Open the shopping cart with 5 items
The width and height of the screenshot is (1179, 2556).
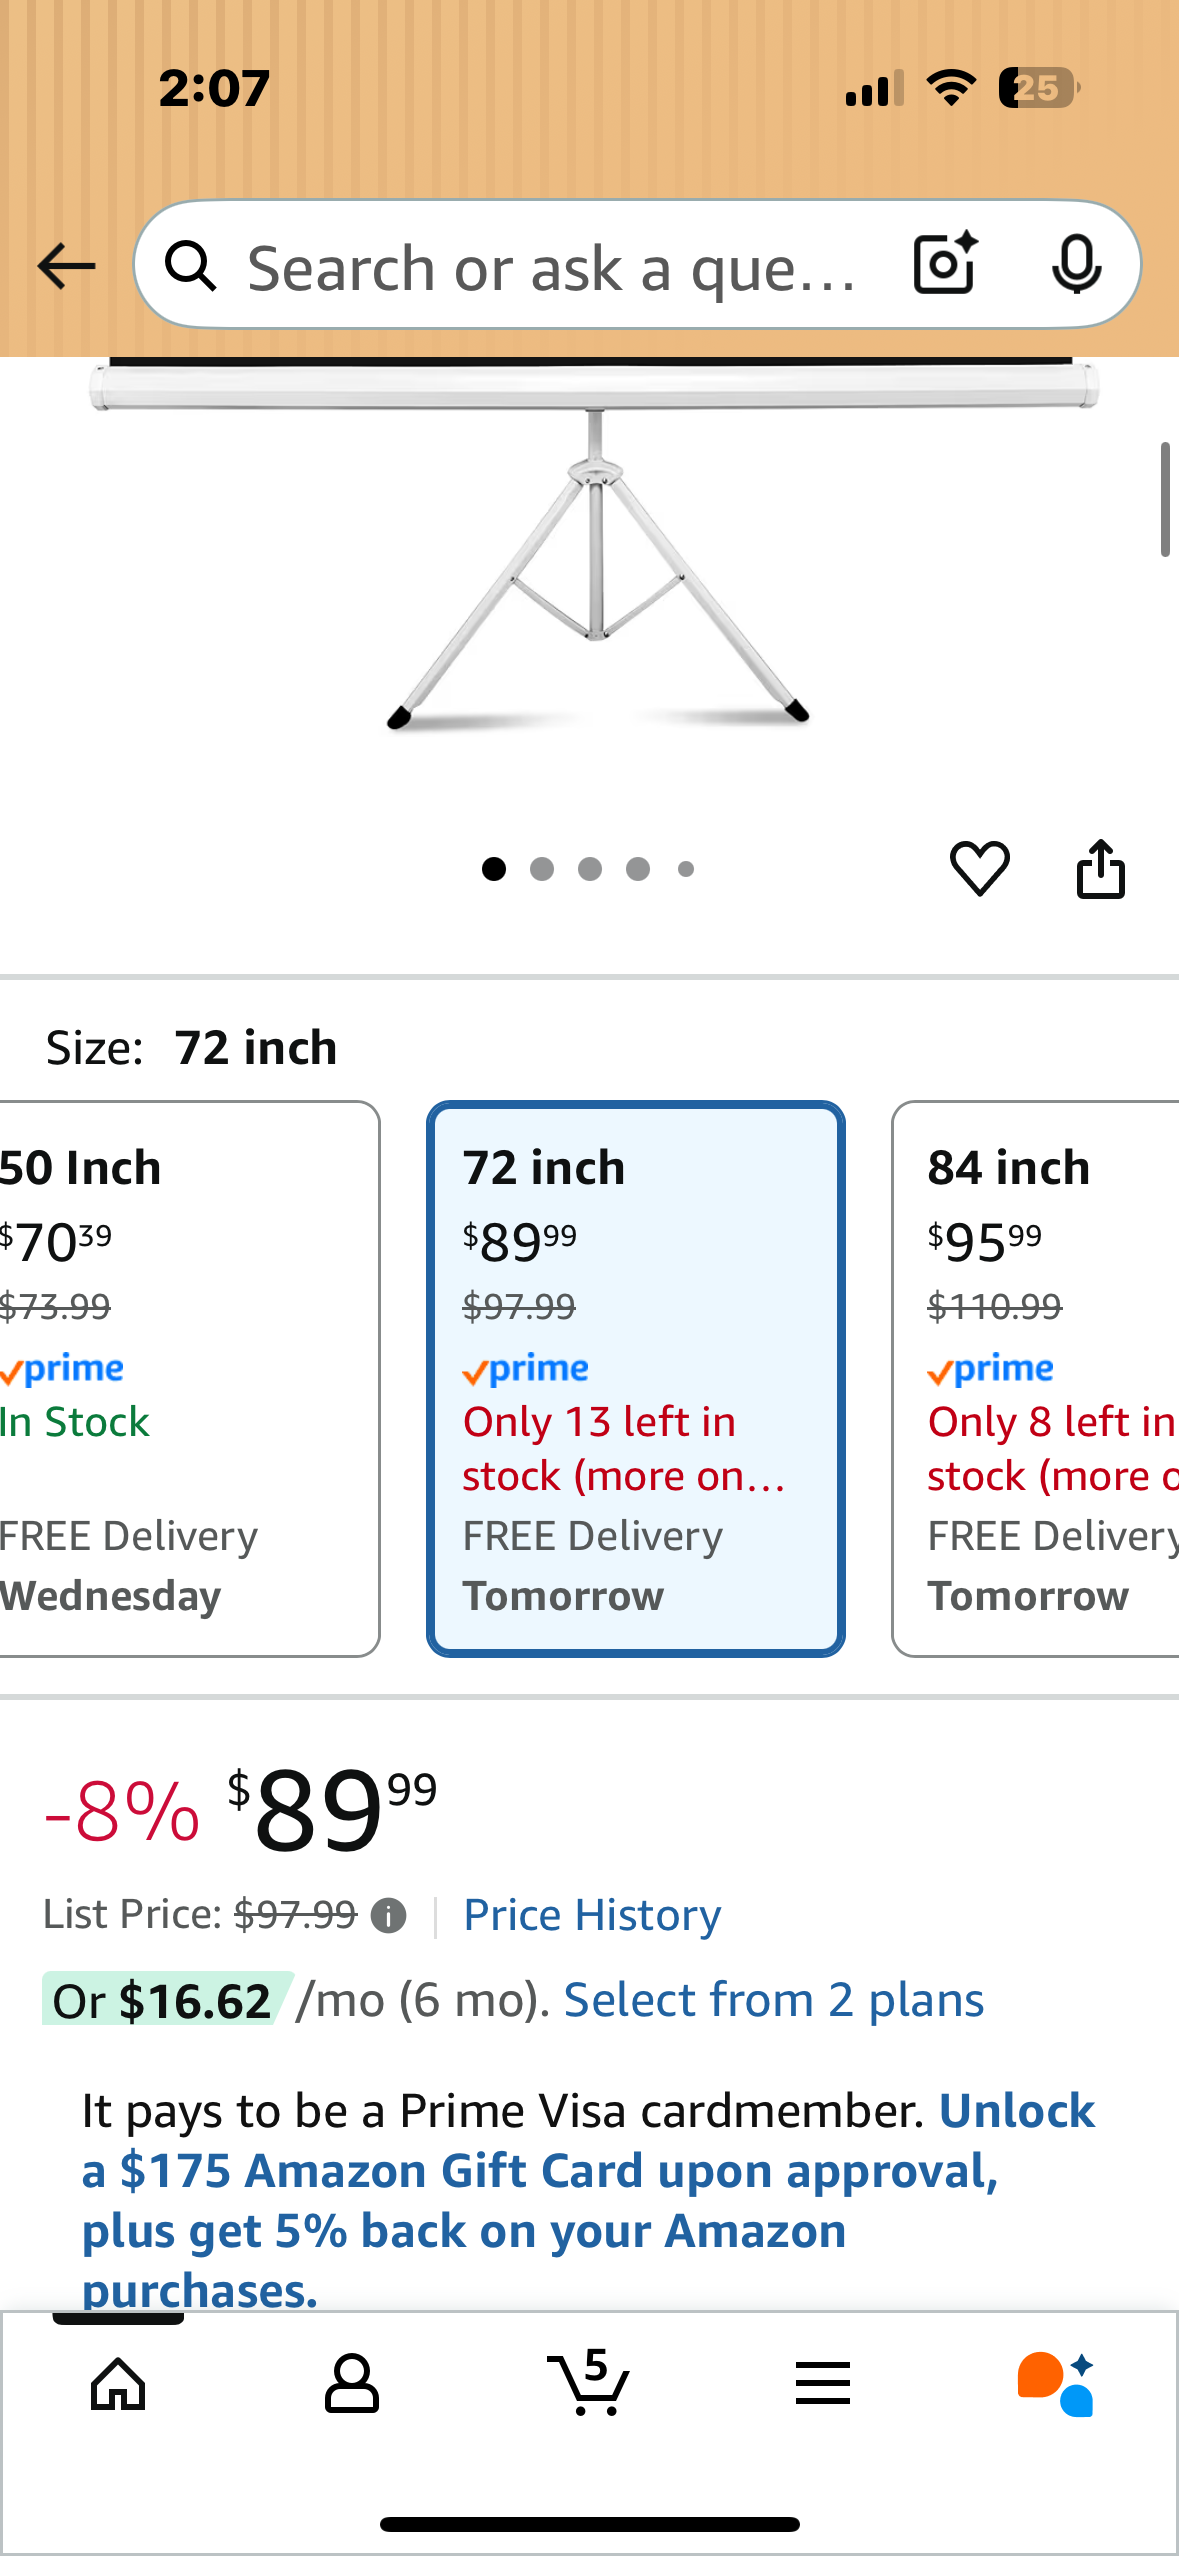tap(589, 2383)
